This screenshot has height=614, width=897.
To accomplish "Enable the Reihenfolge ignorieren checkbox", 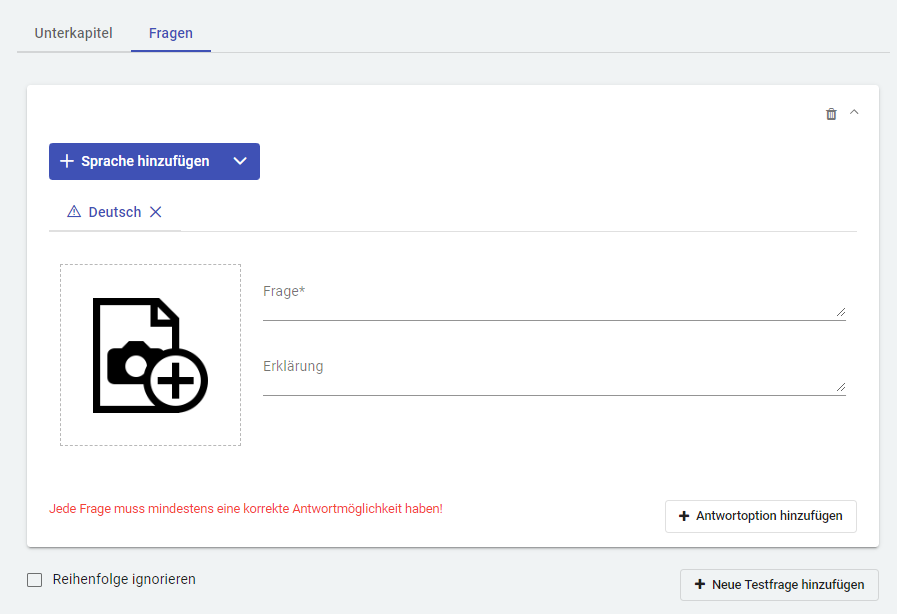I will pyautogui.click(x=35, y=579).
